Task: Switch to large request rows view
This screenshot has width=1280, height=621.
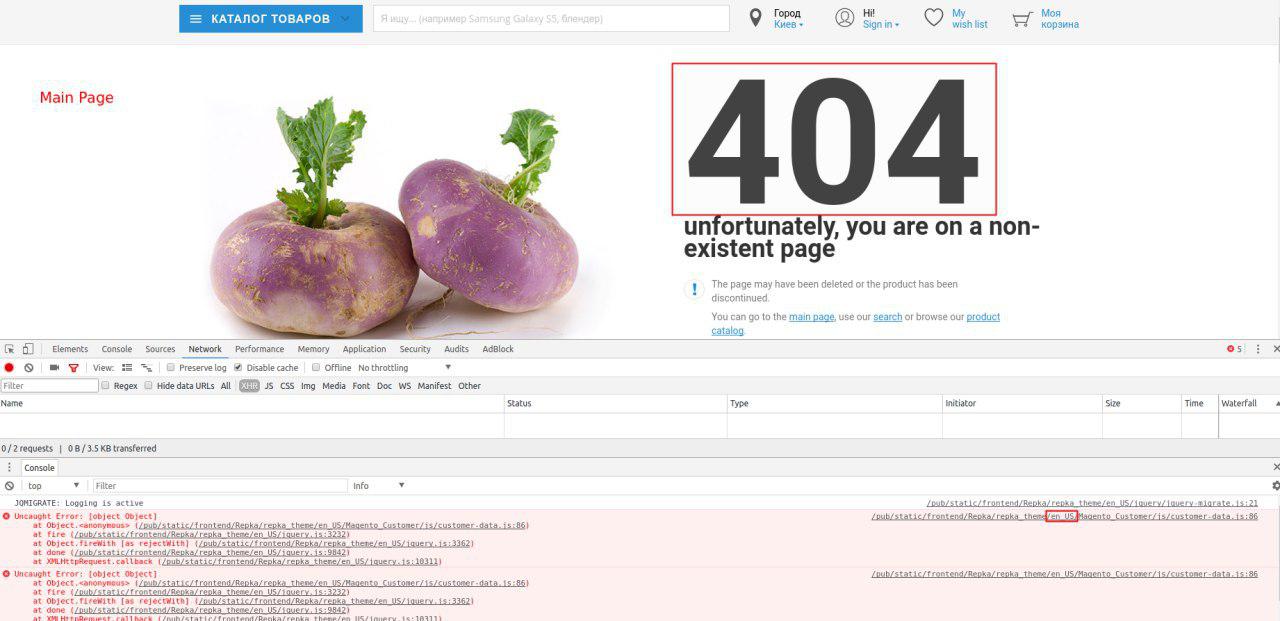Action: [x=127, y=368]
